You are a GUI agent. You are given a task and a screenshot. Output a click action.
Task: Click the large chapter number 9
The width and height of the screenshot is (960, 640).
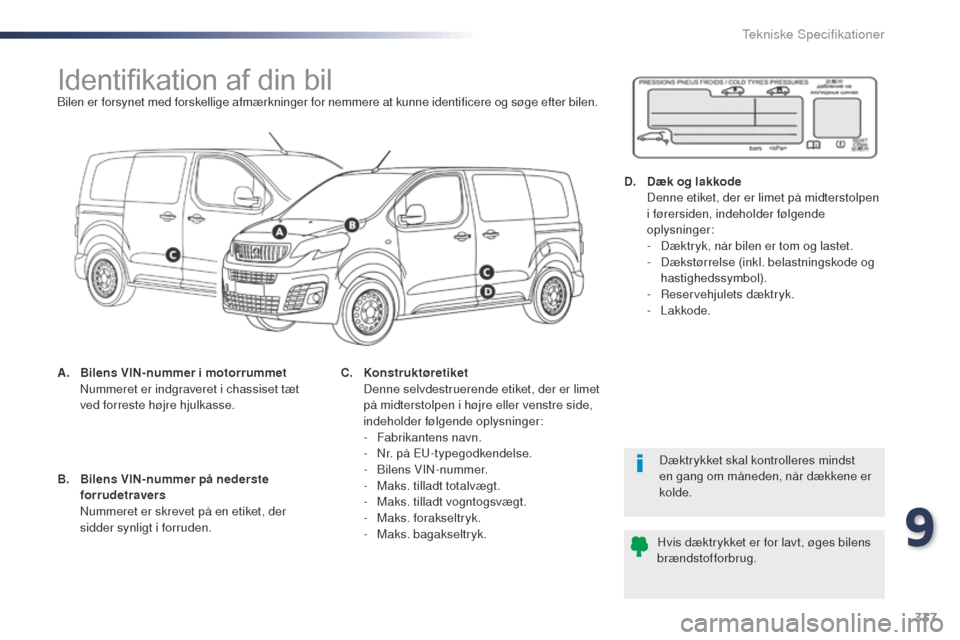tap(920, 528)
